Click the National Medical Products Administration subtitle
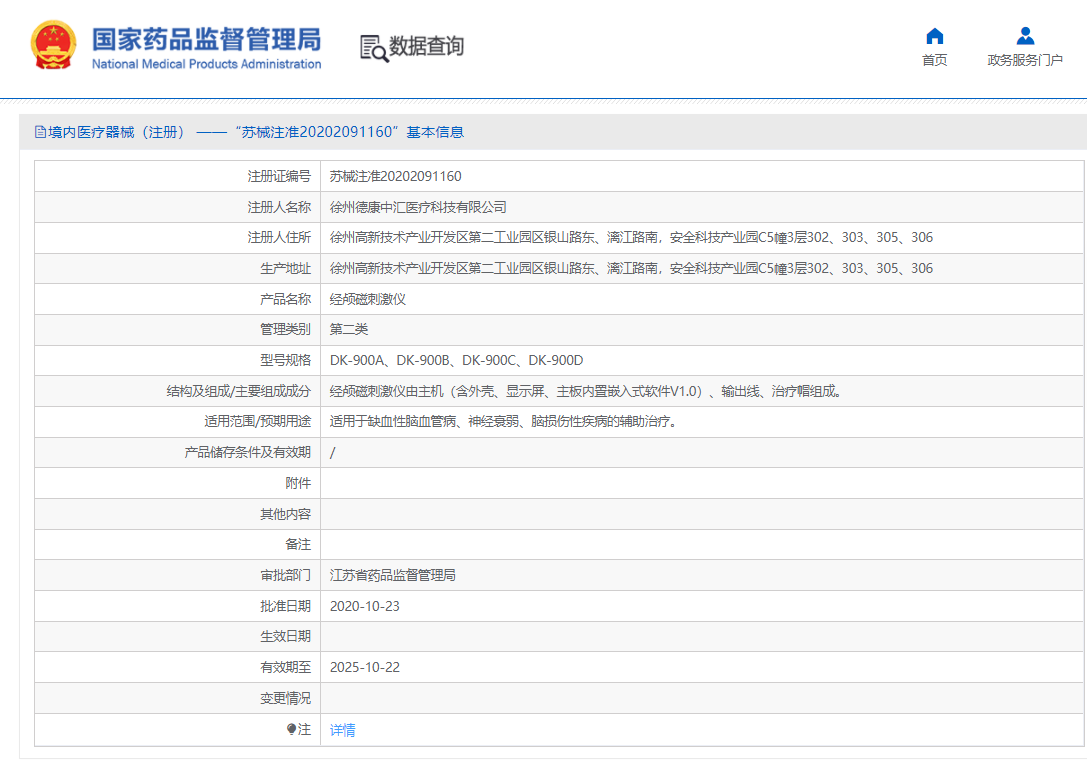The width and height of the screenshot is (1087, 767). click(x=207, y=64)
